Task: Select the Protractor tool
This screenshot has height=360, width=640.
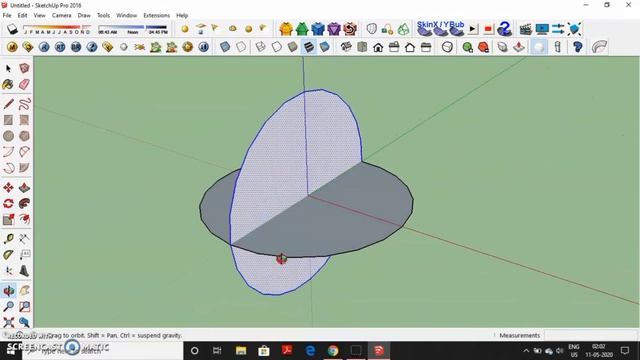Action: pyautogui.click(x=8, y=255)
